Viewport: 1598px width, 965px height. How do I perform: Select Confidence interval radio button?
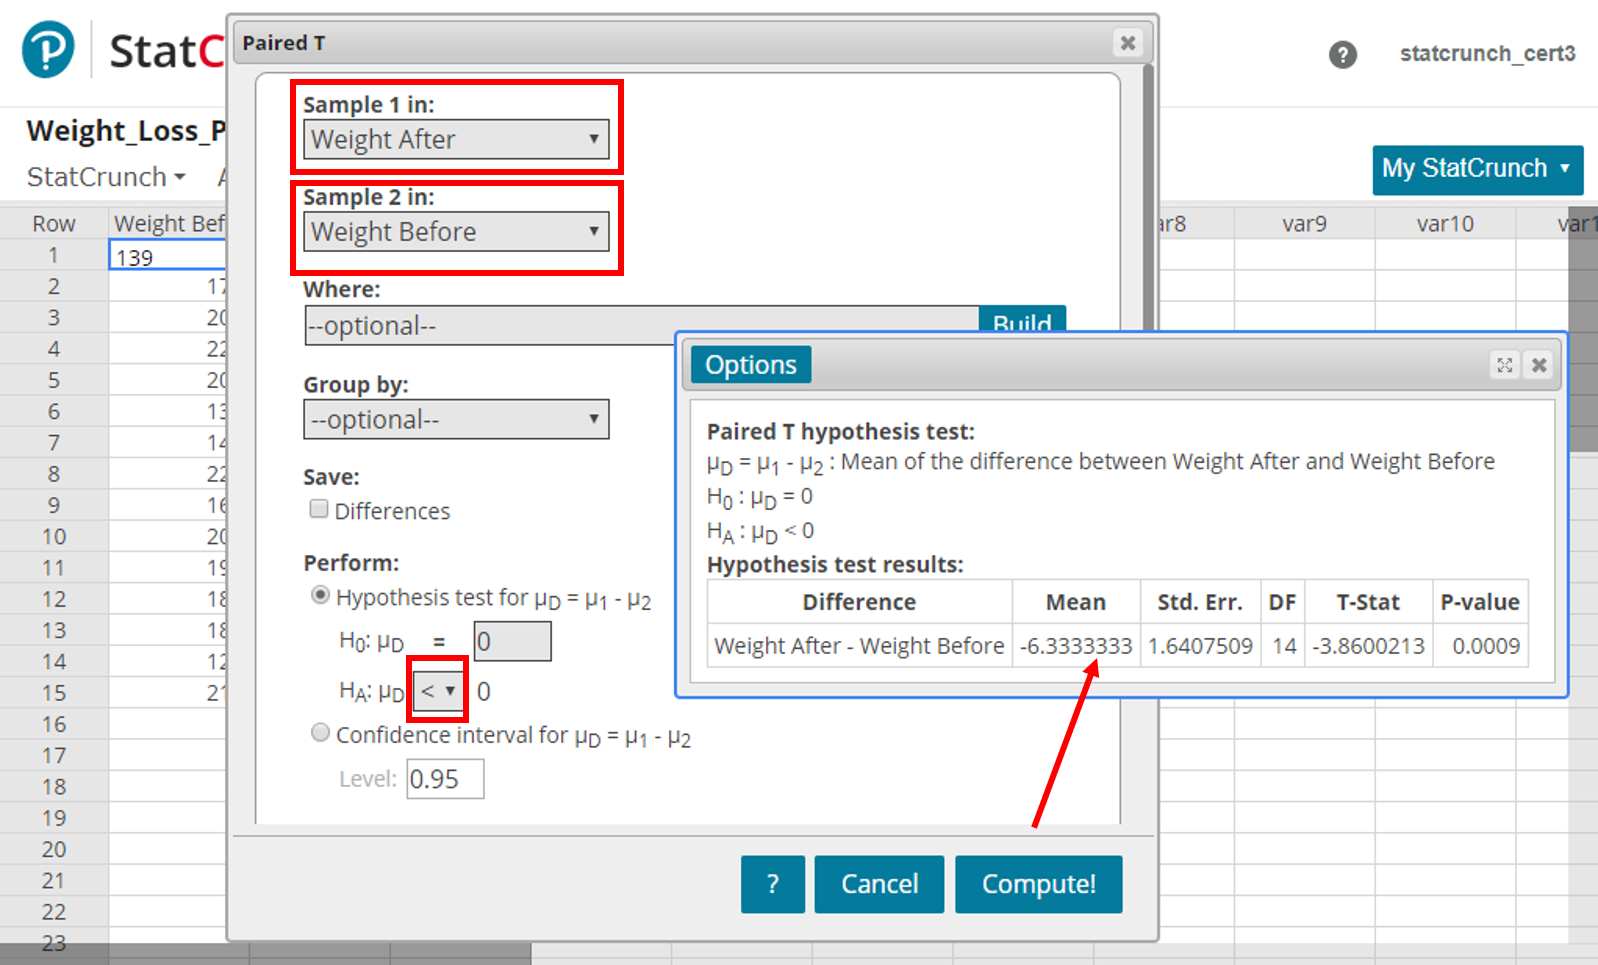point(320,733)
